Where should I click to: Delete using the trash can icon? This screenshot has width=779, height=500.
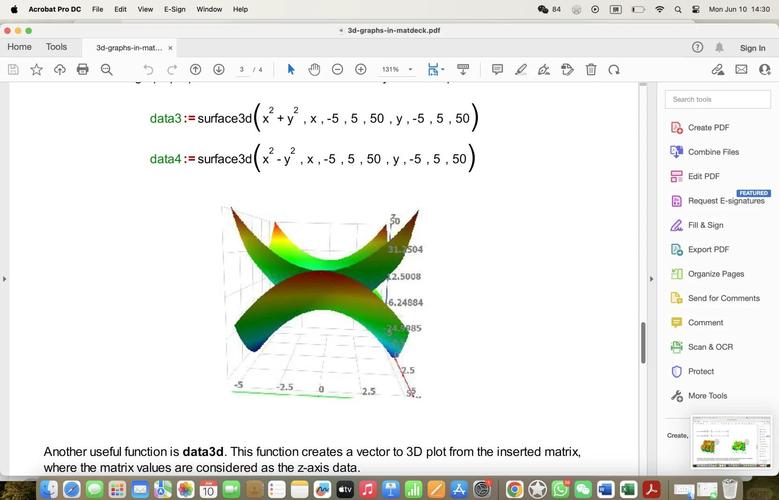coord(591,69)
